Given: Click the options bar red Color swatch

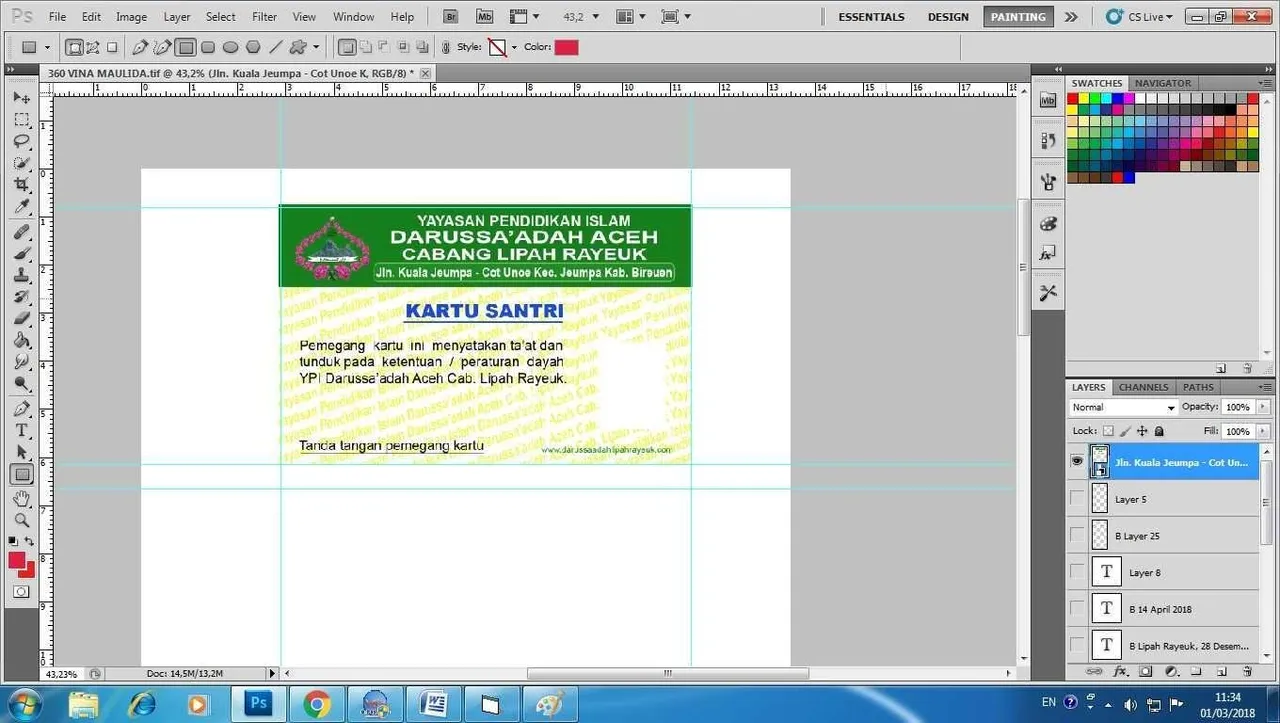Looking at the screenshot, I should [566, 47].
